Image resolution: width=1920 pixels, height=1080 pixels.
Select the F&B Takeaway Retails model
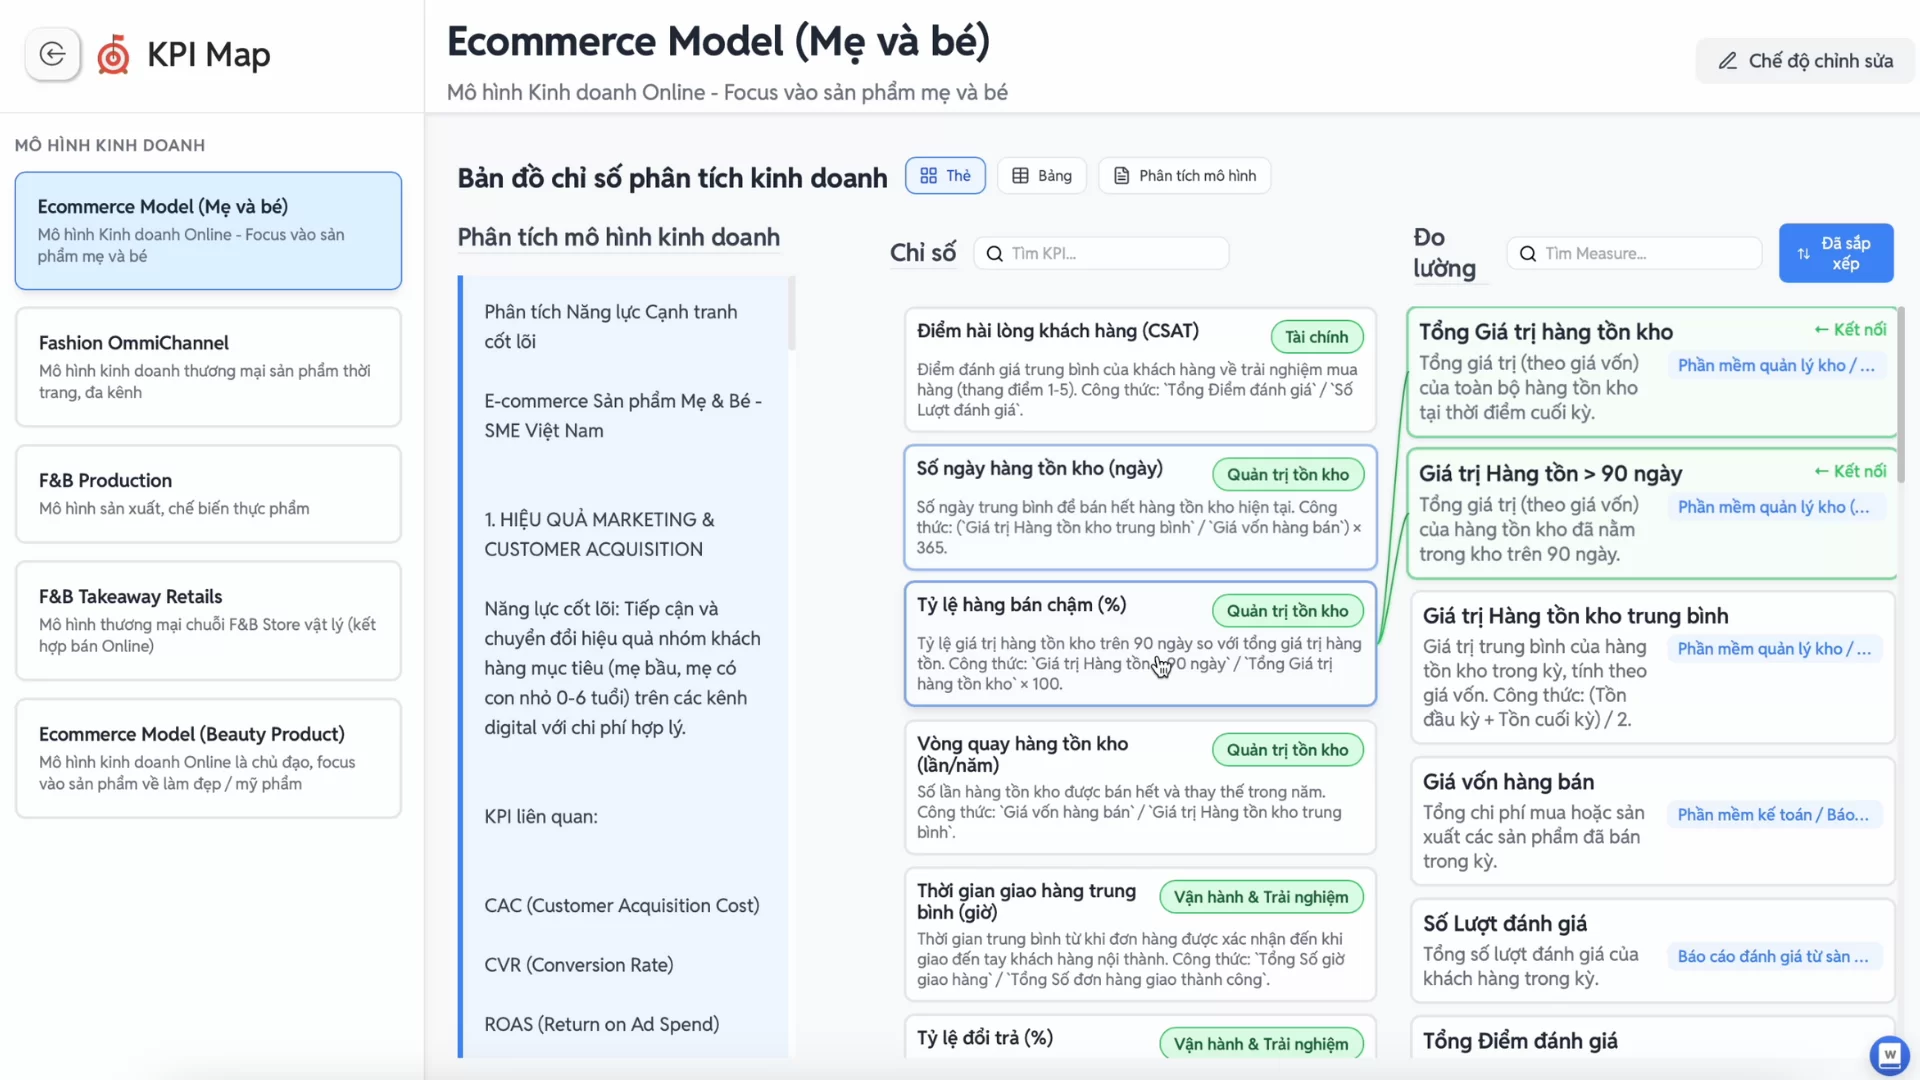pos(208,620)
